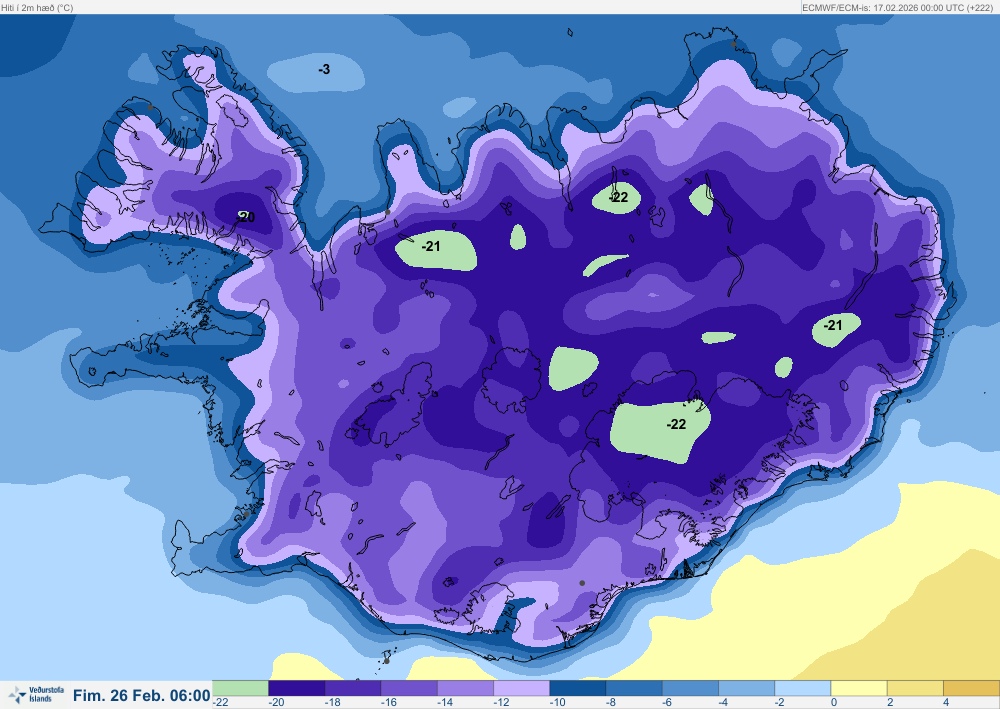Click the legend scale value '-10'

pos(557,703)
